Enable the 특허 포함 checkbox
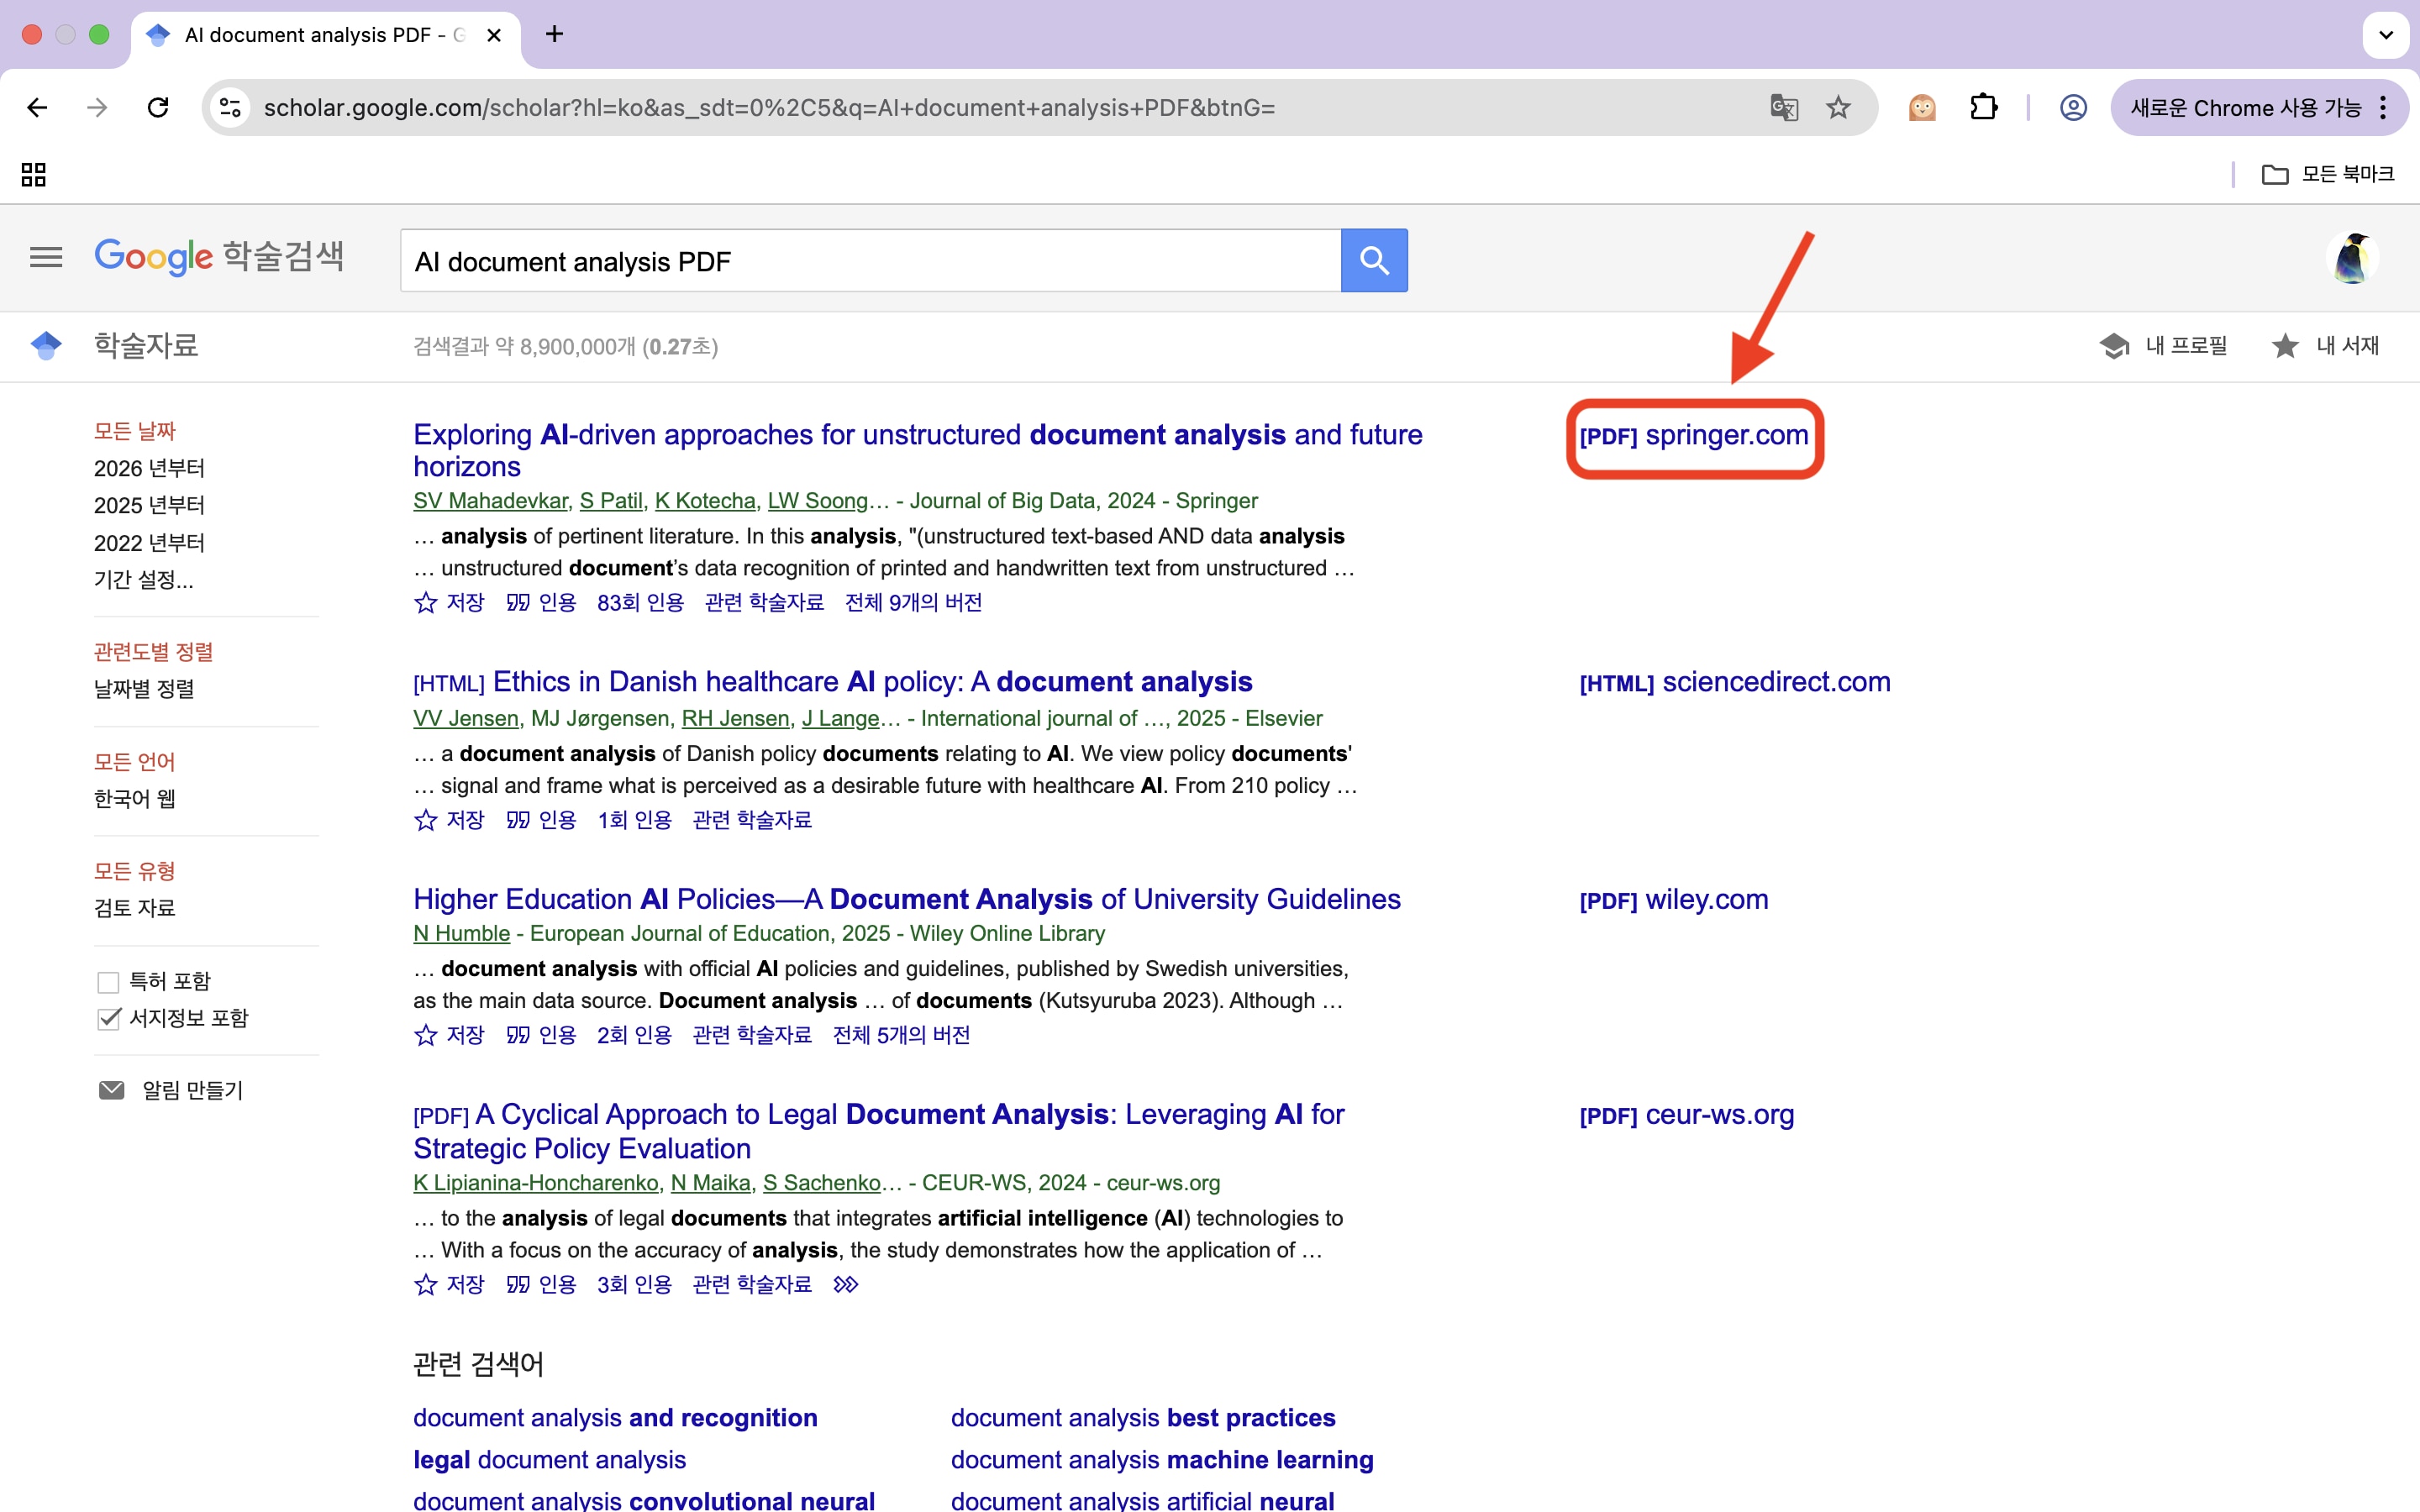The width and height of the screenshot is (2420, 1512). point(108,981)
